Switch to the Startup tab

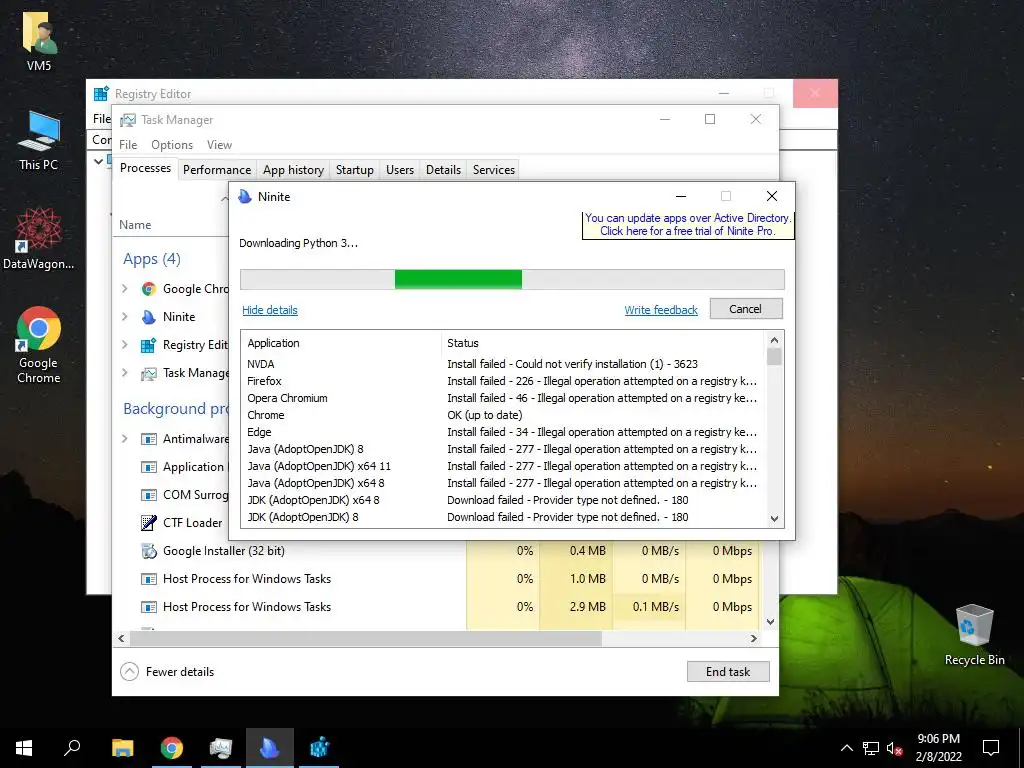click(355, 170)
